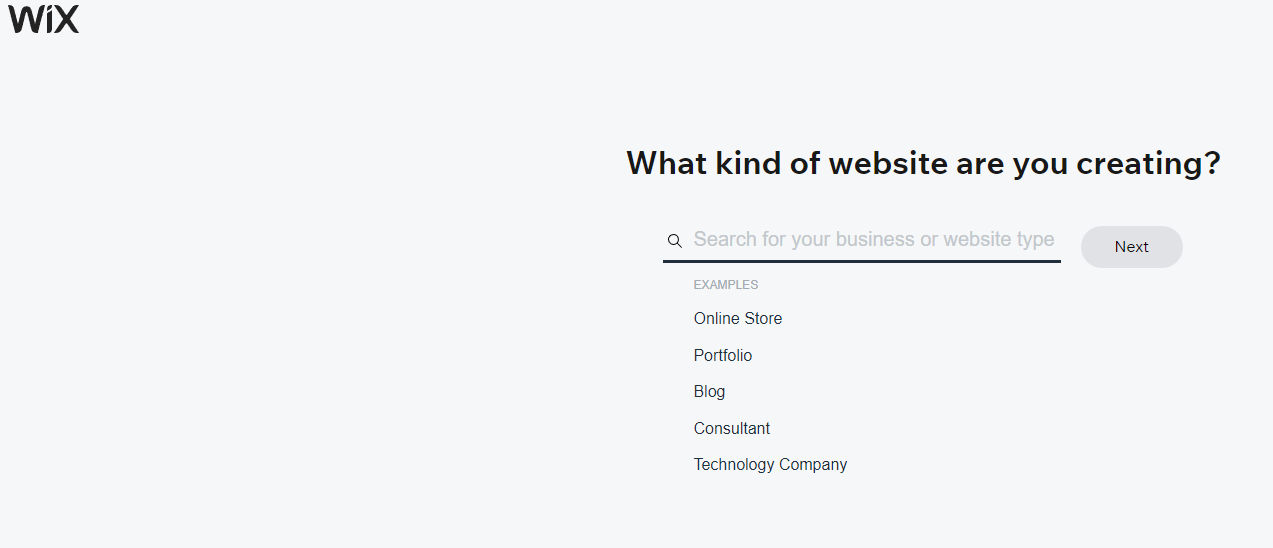Open the last example suggestion, Technology Company

point(770,465)
